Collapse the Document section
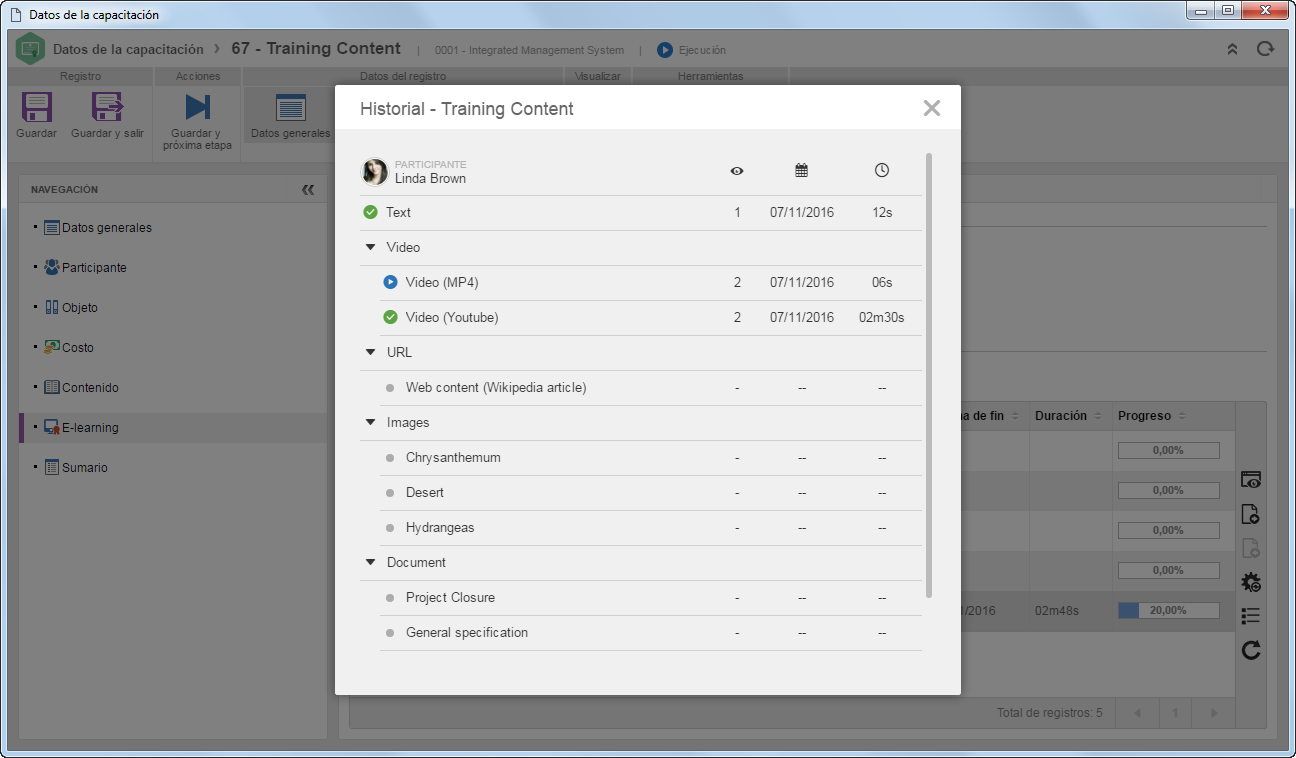Viewport: 1296px width, 758px height. pyautogui.click(x=370, y=562)
